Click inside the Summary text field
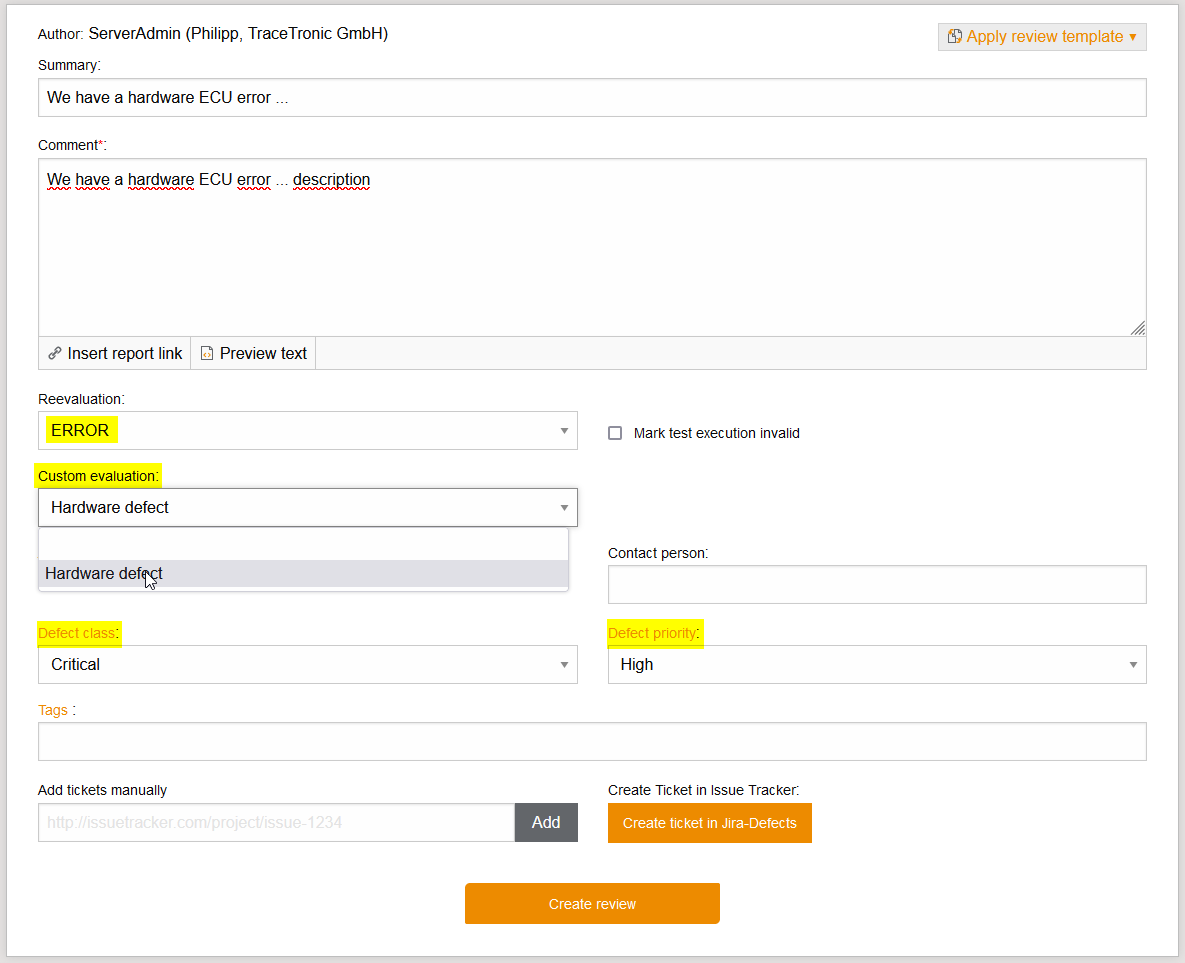This screenshot has width=1185, height=963. pos(592,97)
